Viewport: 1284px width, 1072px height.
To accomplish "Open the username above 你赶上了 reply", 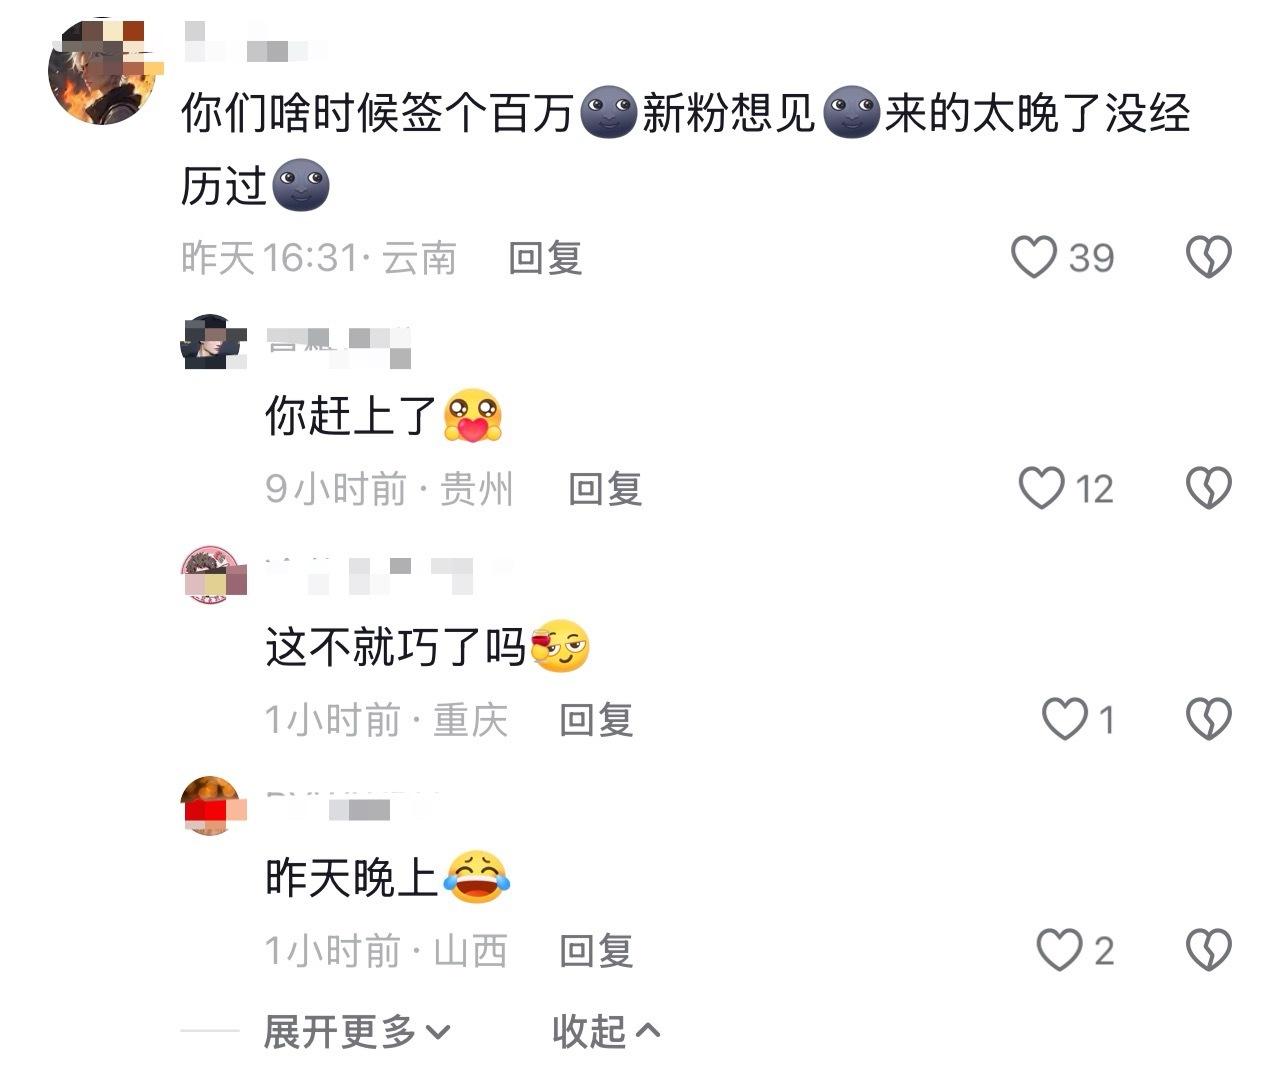I will coord(340,345).
